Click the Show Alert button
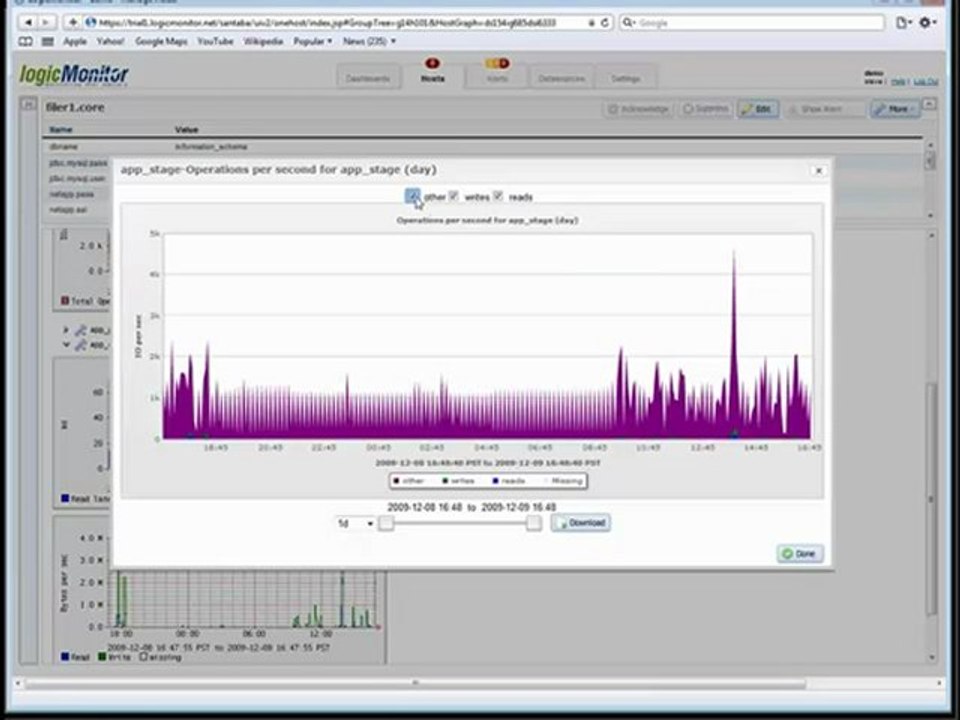The width and height of the screenshot is (960, 720). (824, 109)
